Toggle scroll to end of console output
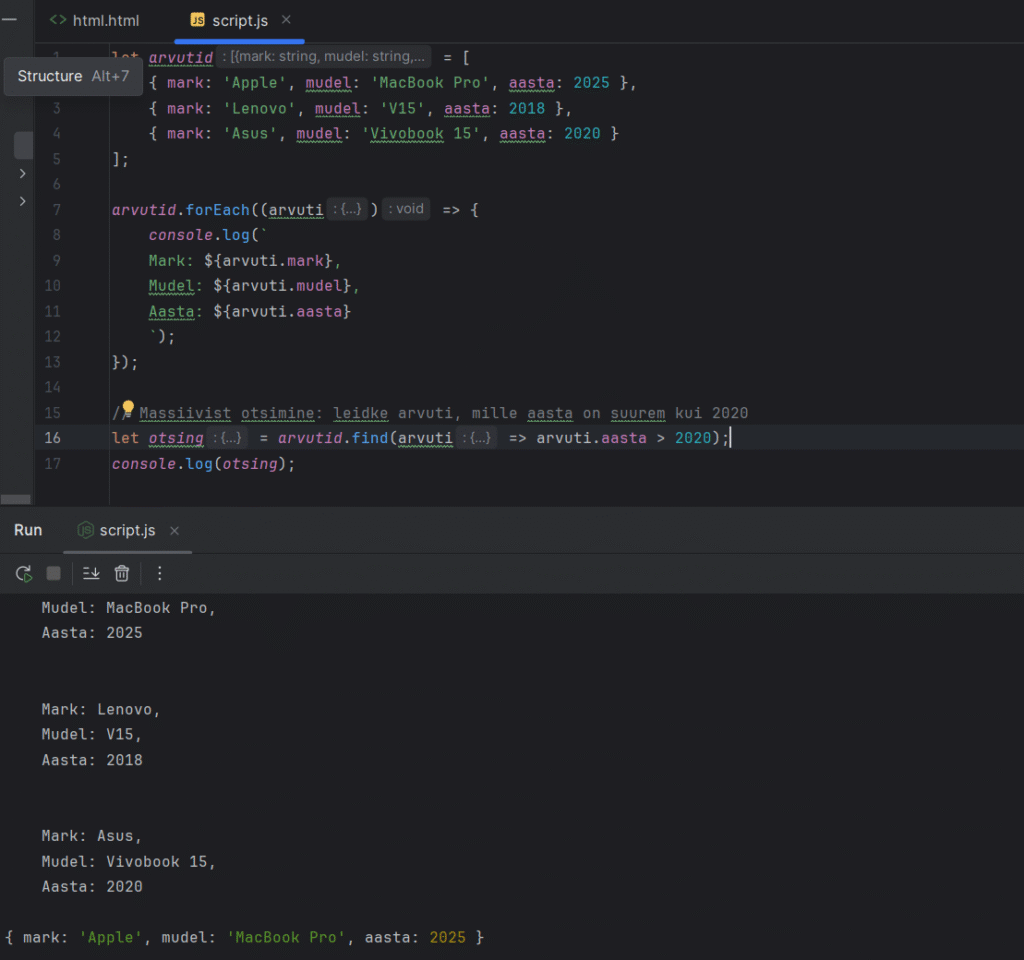Viewport: 1024px width, 960px height. [x=91, y=573]
